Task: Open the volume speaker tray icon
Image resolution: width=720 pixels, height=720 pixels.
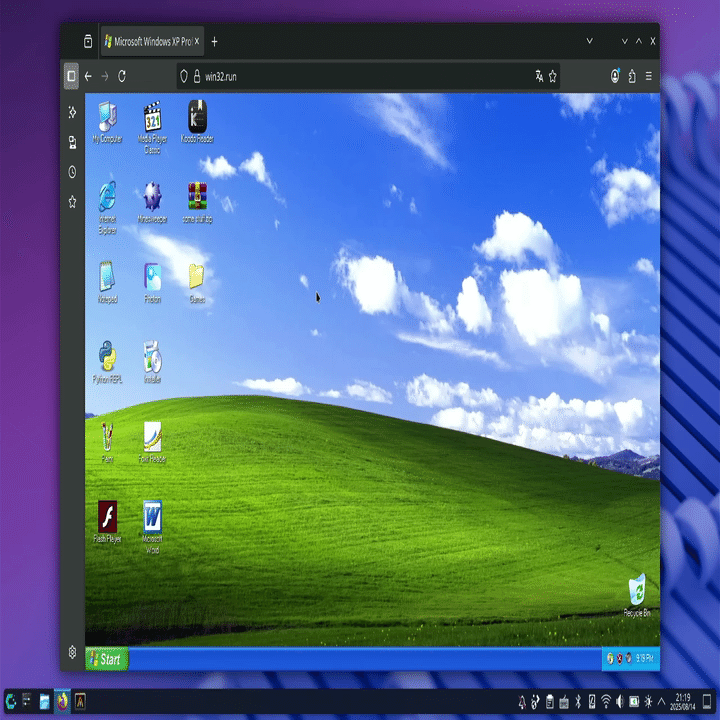Action: (620, 702)
